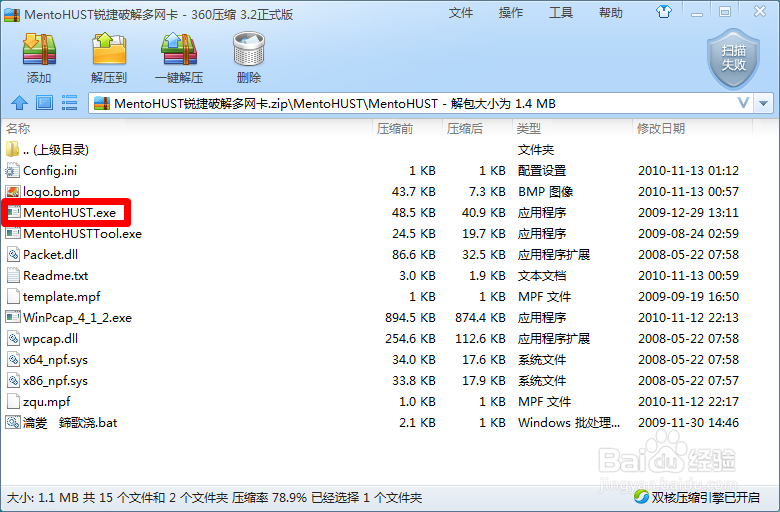Screen dimensions: 780x512
Task: Click 双核压缩引擎已开启 status text
Action: tap(705, 497)
